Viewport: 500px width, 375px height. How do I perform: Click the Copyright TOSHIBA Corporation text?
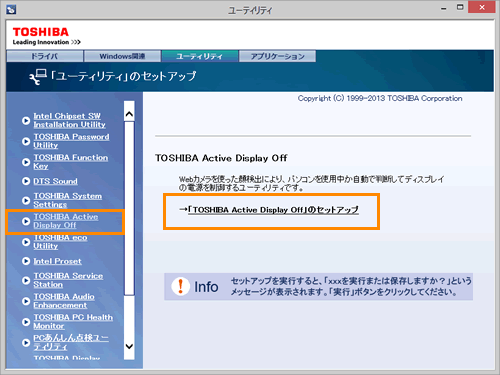click(x=380, y=98)
